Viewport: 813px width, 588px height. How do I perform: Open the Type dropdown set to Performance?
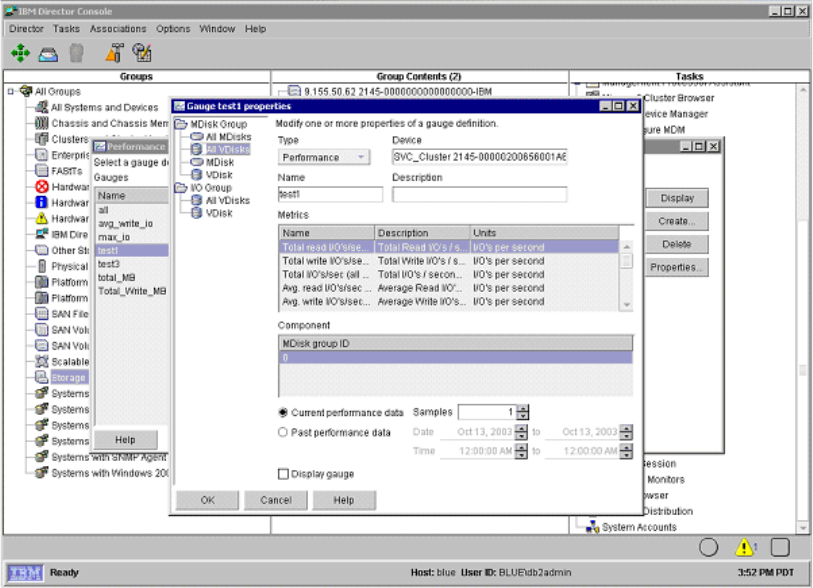pyautogui.click(x=323, y=157)
